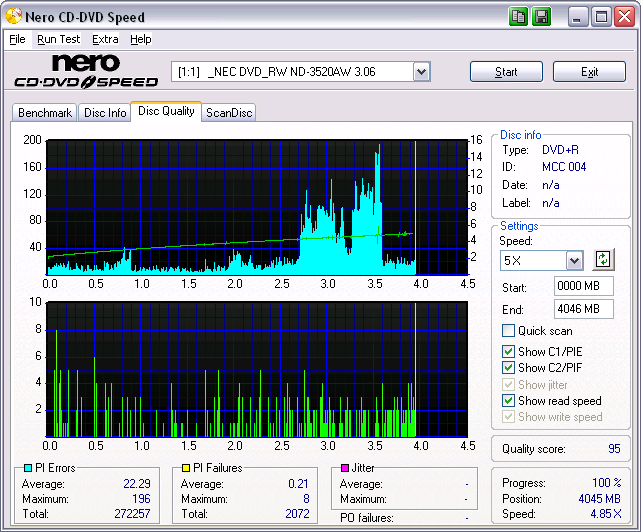Viewport: 641px width, 532px height.
Task: Open the Run Test menu
Action: coord(58,39)
